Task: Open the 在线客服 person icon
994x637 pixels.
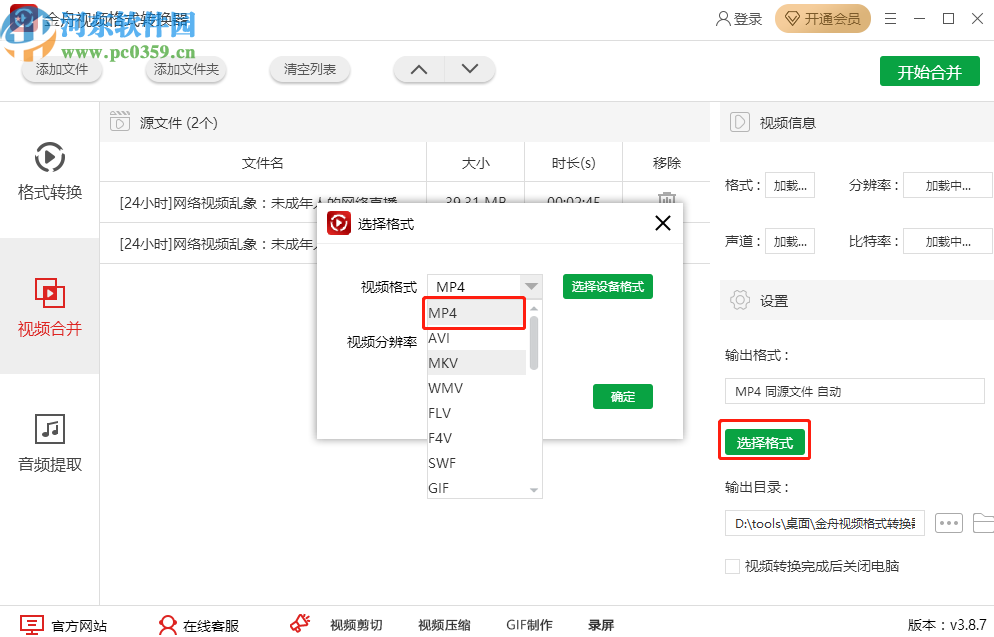Action: pos(167,625)
